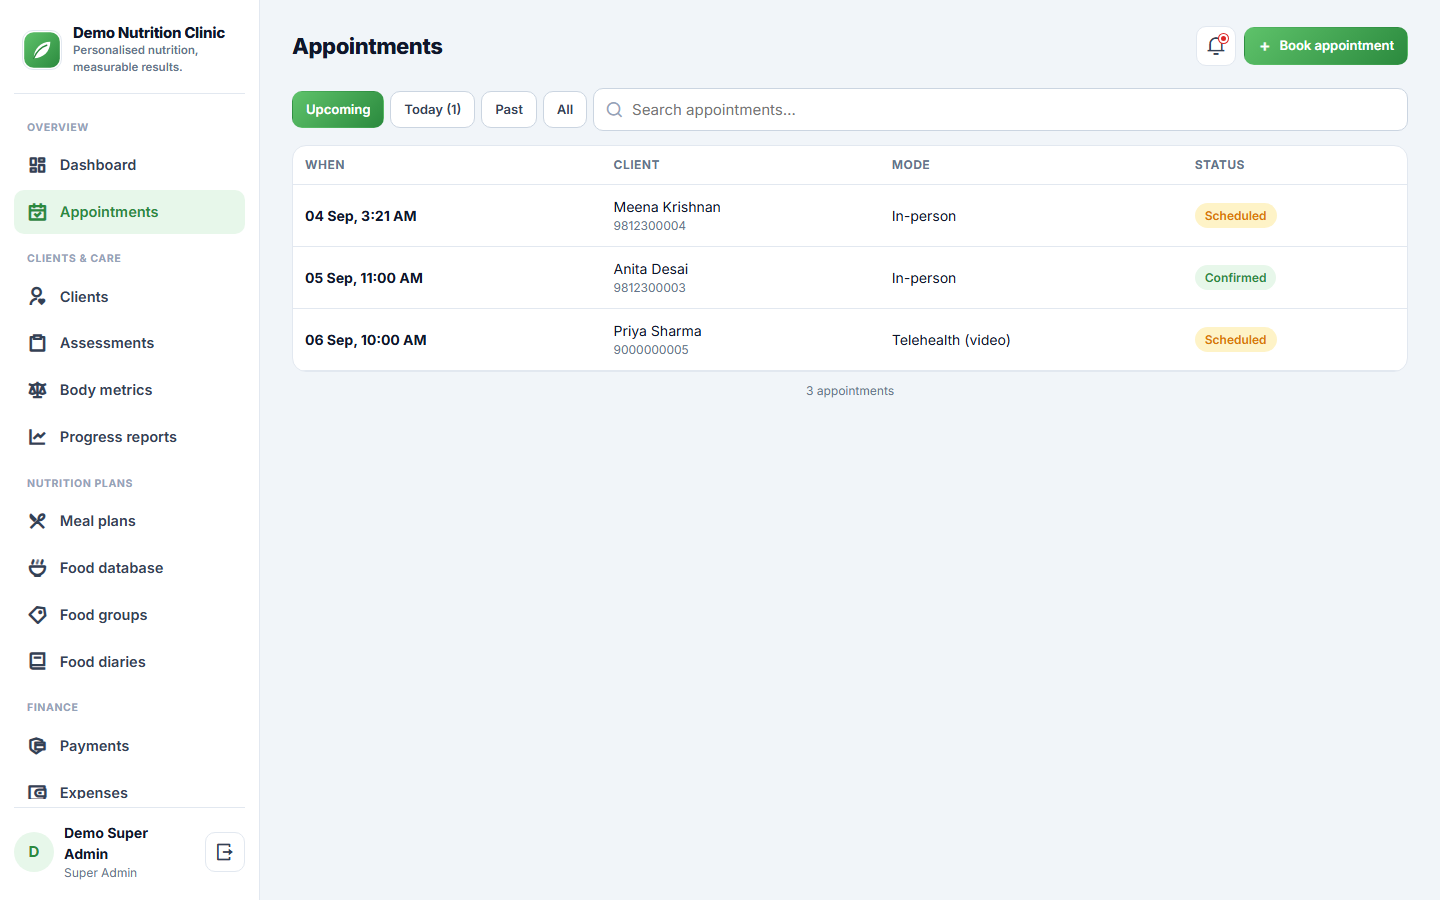1440x900 pixels.
Task: Click the 05 Sep, 11:00 AM time
Action: (x=364, y=278)
